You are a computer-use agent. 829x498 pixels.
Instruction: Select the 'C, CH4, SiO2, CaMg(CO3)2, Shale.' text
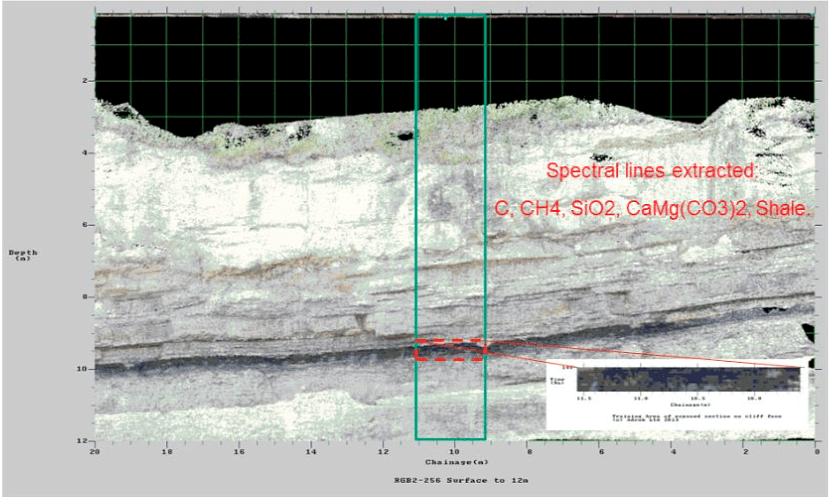652,208
